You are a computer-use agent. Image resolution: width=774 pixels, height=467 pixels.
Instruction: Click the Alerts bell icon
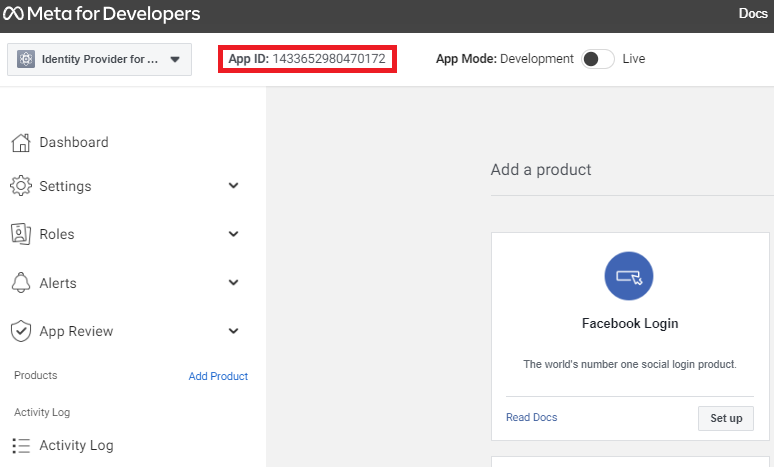(20, 283)
